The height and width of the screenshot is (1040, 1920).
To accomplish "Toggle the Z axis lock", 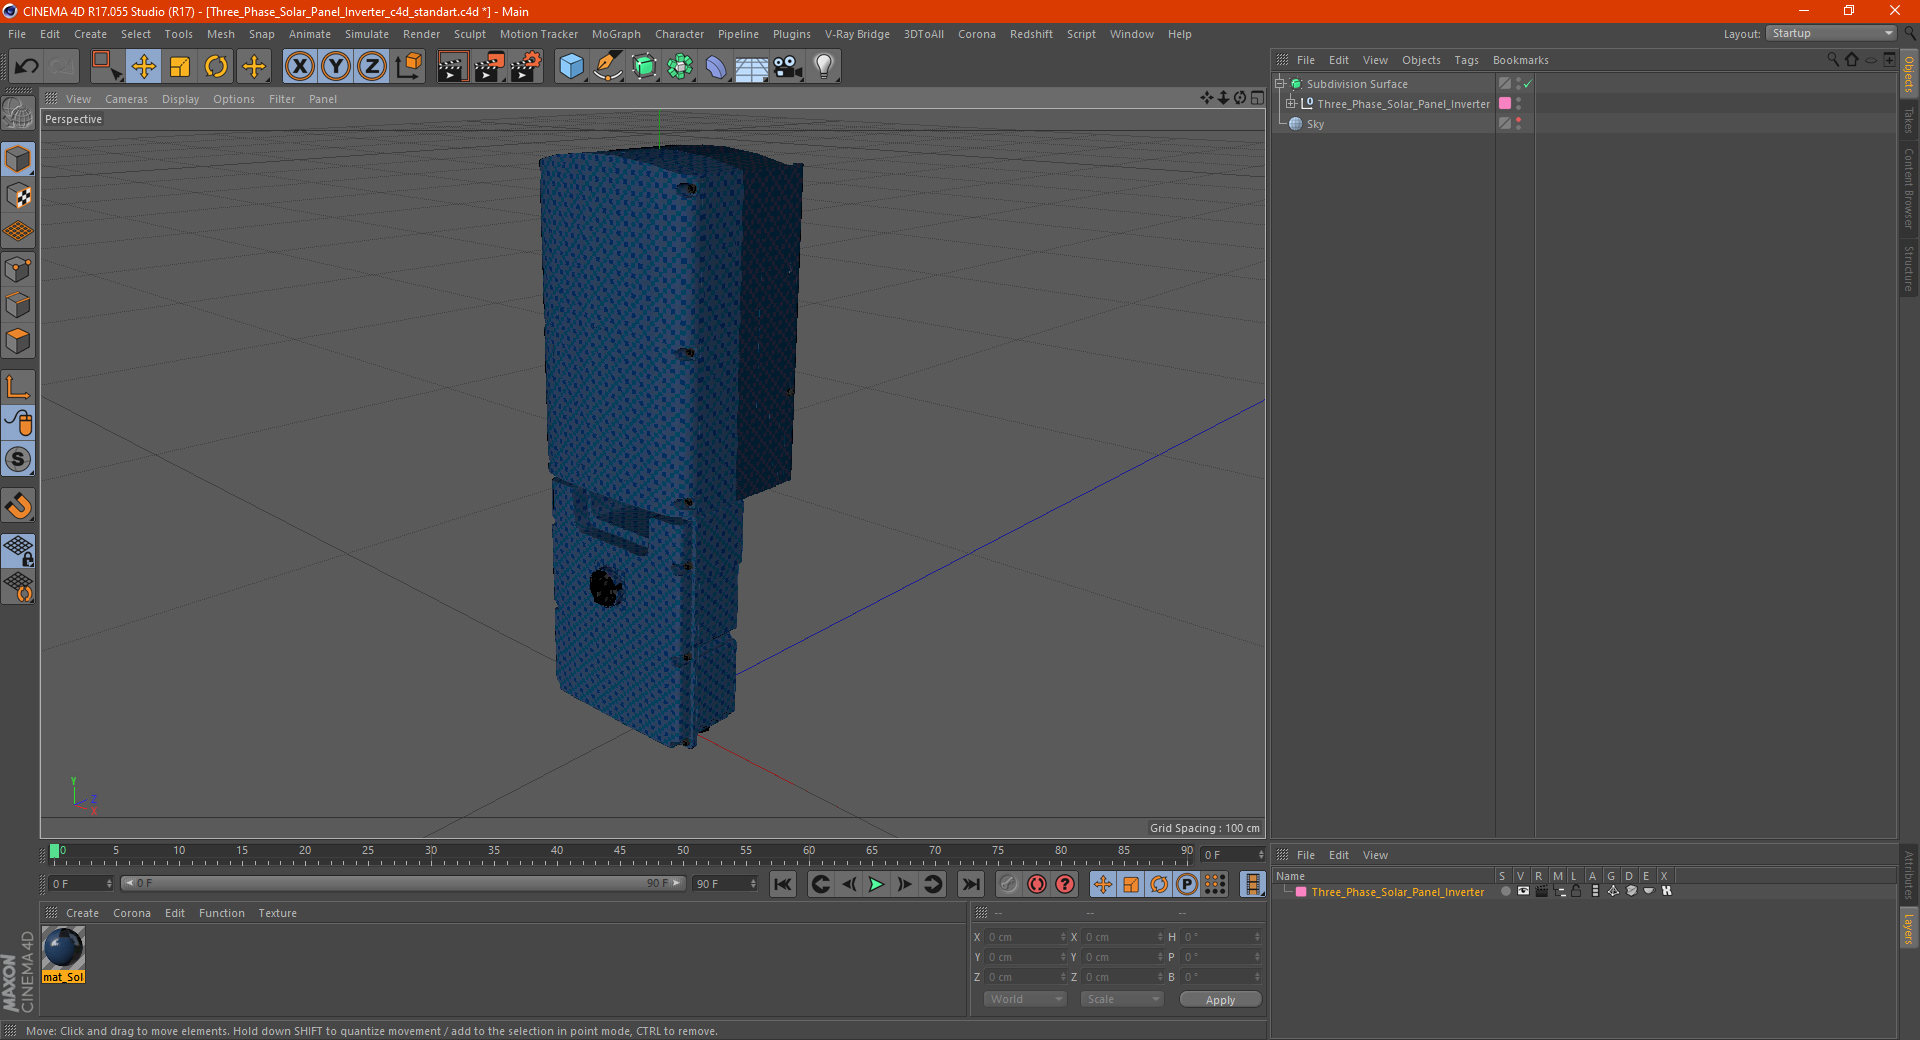I will coord(372,67).
